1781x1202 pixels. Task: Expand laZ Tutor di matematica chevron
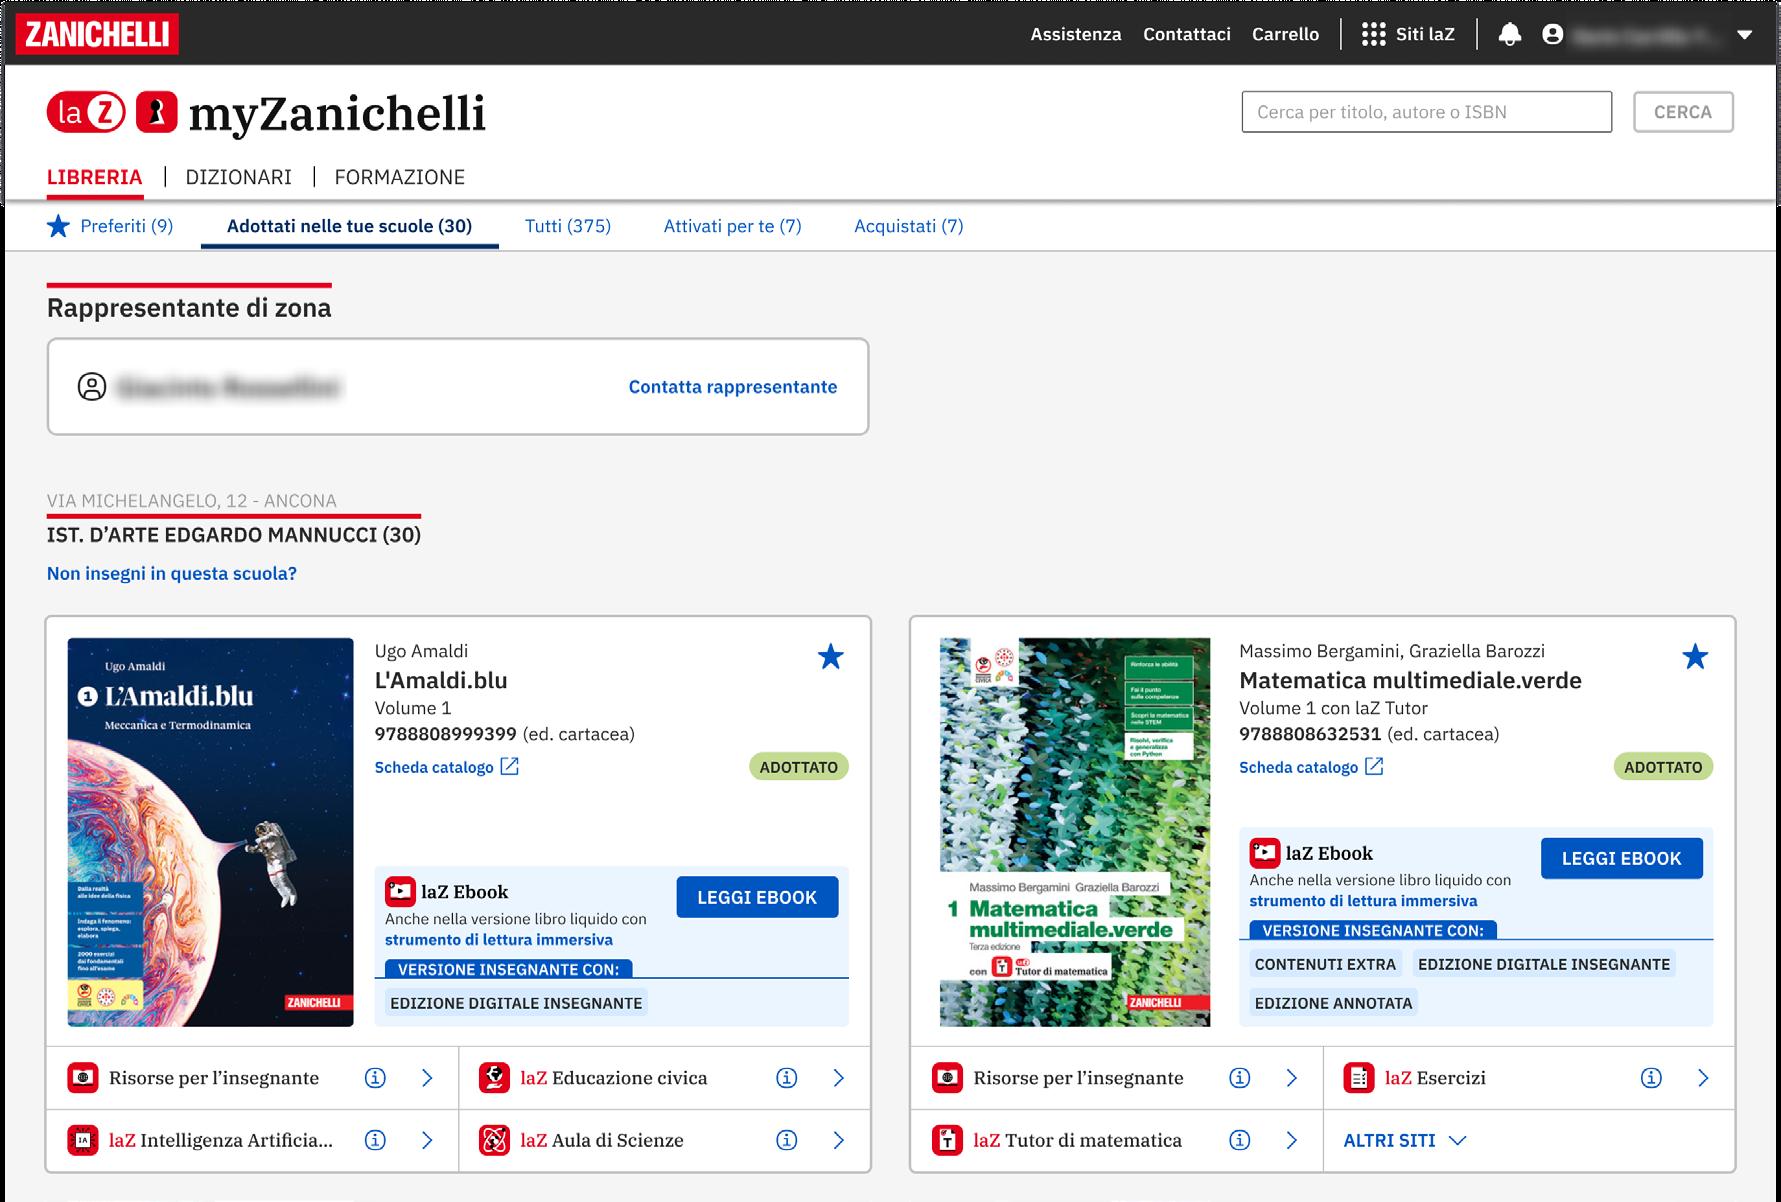(1291, 1140)
